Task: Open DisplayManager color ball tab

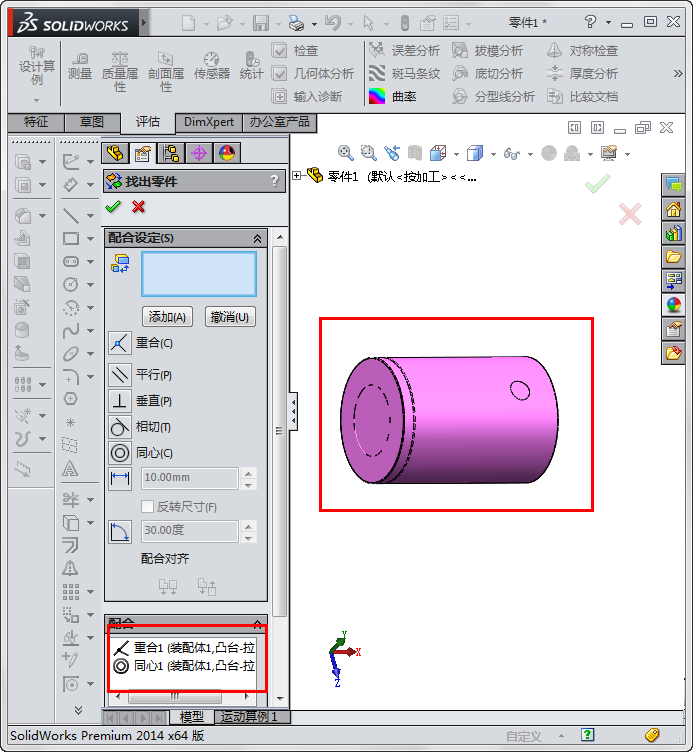Action: [227, 153]
